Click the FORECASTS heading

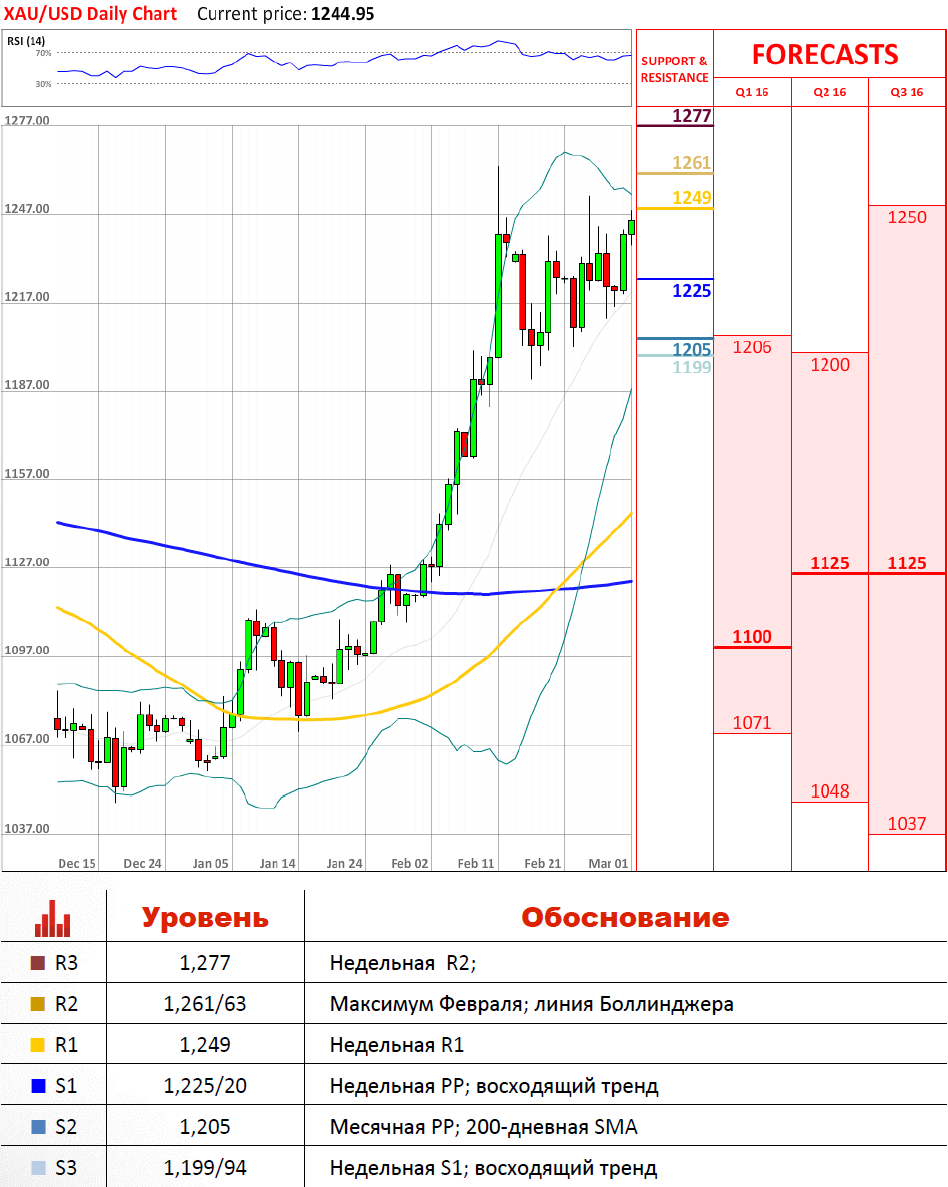tap(825, 55)
